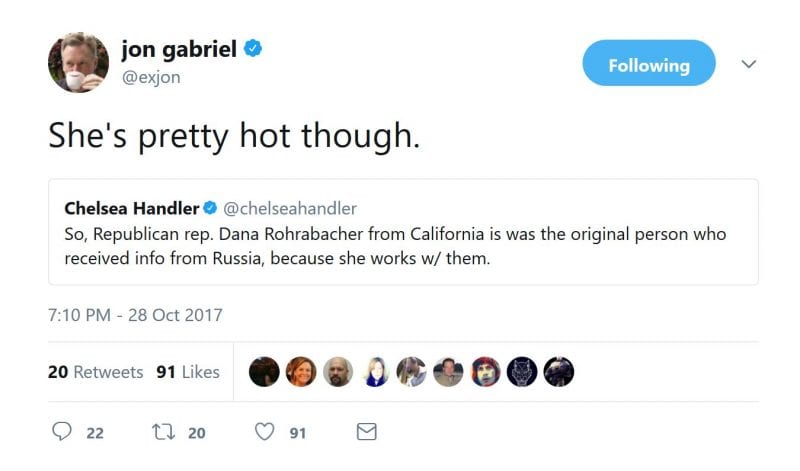Image resolution: width=800 pixels, height=471 pixels.
Task: View the 91 Likes list
Action: pyautogui.click(x=188, y=371)
